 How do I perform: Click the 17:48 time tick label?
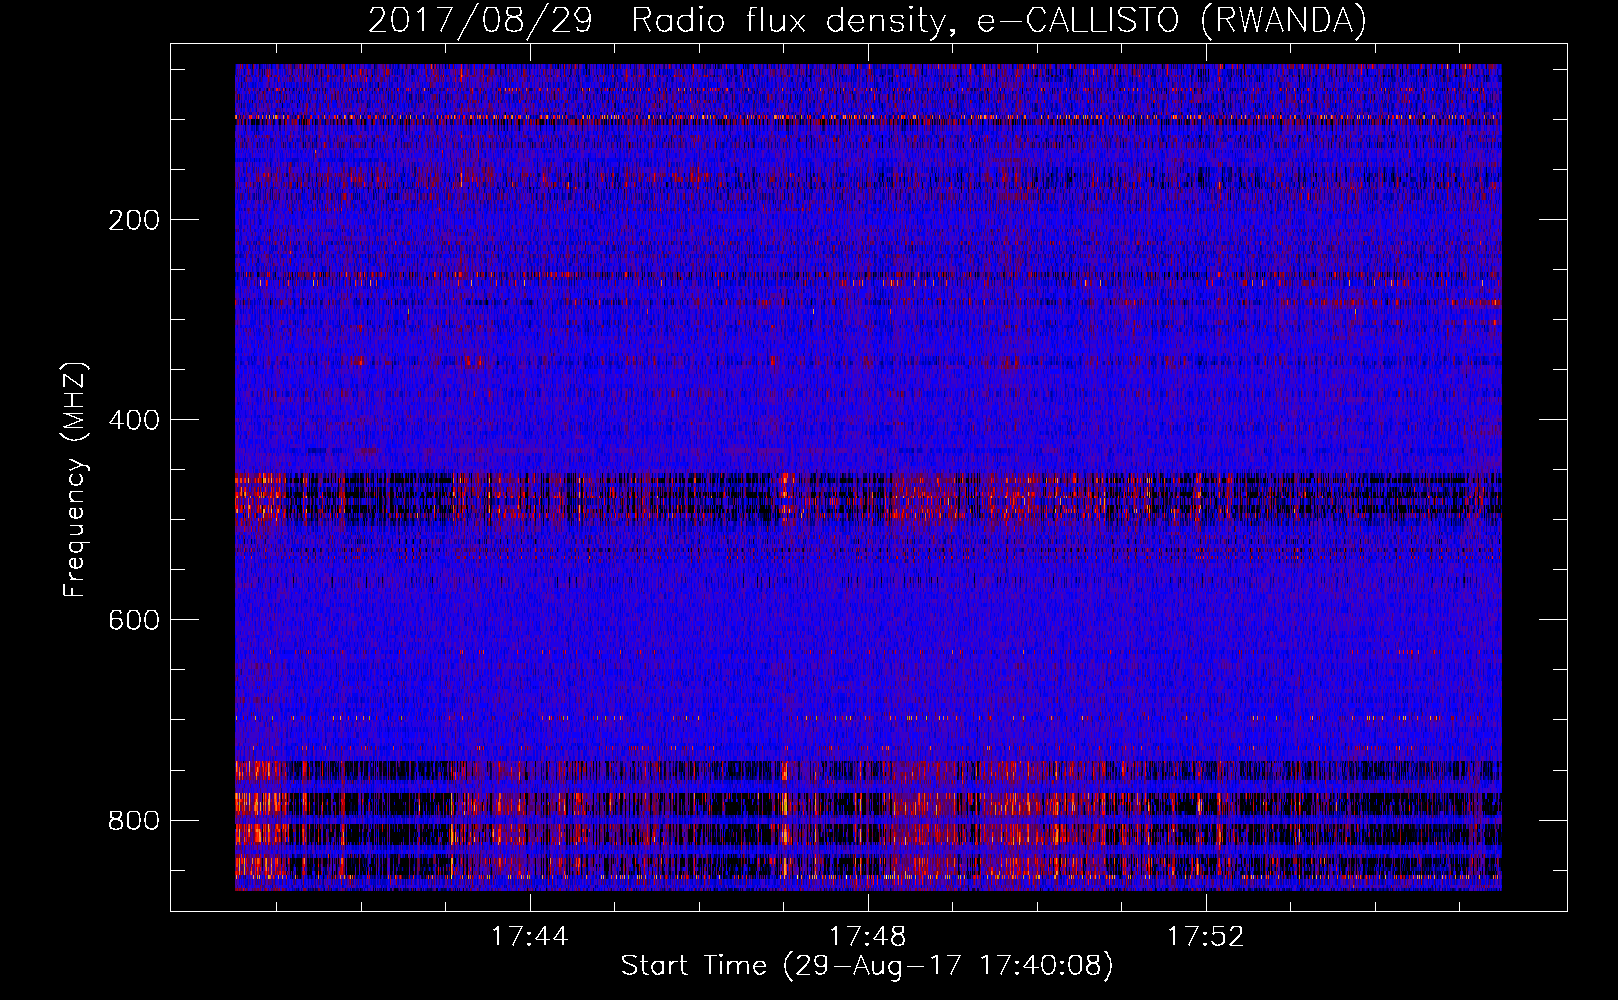(x=868, y=937)
